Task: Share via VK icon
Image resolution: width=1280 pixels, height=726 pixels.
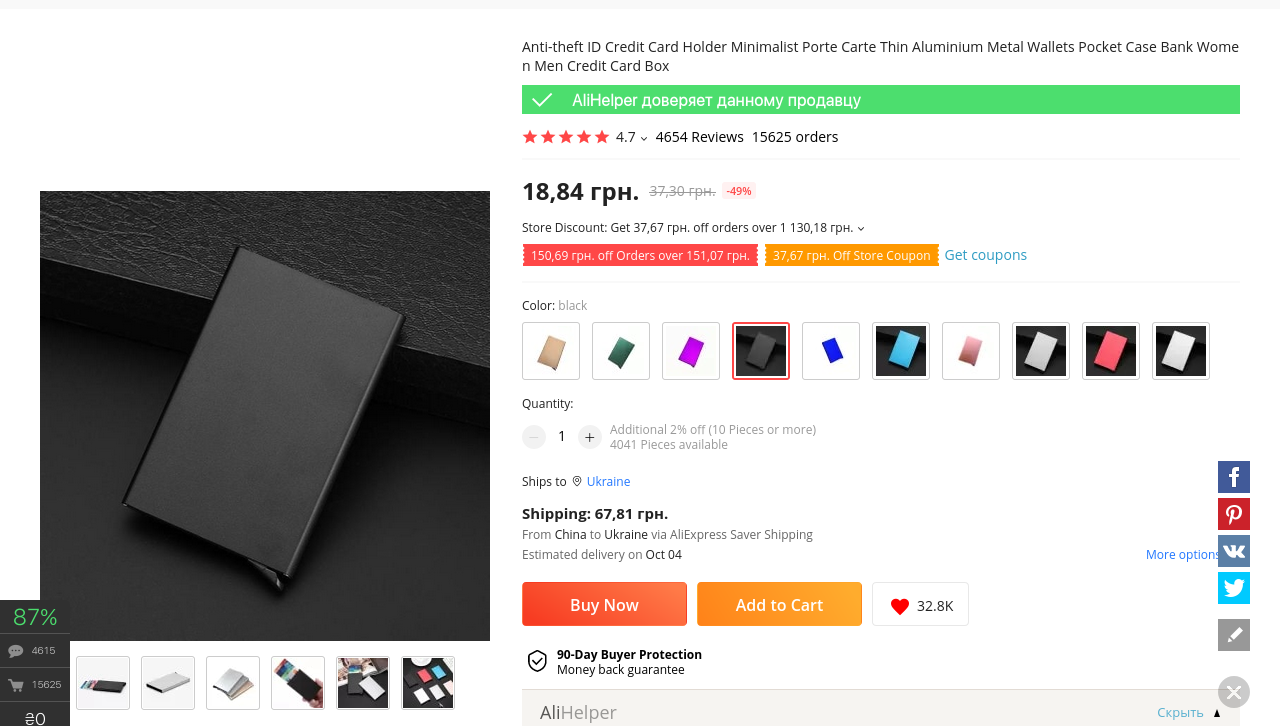Action: click(x=1233, y=551)
